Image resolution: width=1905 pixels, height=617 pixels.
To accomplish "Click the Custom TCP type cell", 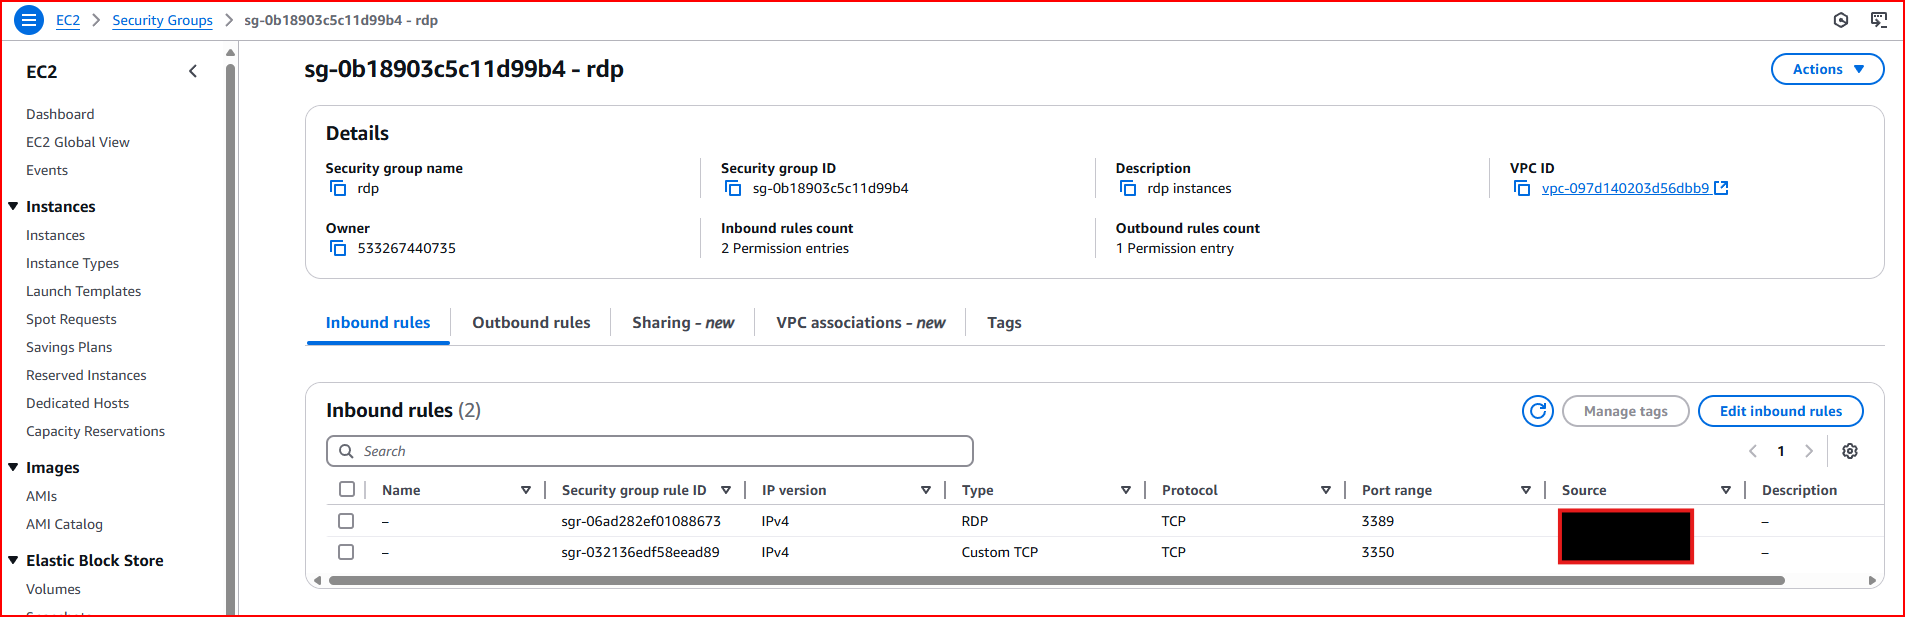I will (x=1000, y=552).
